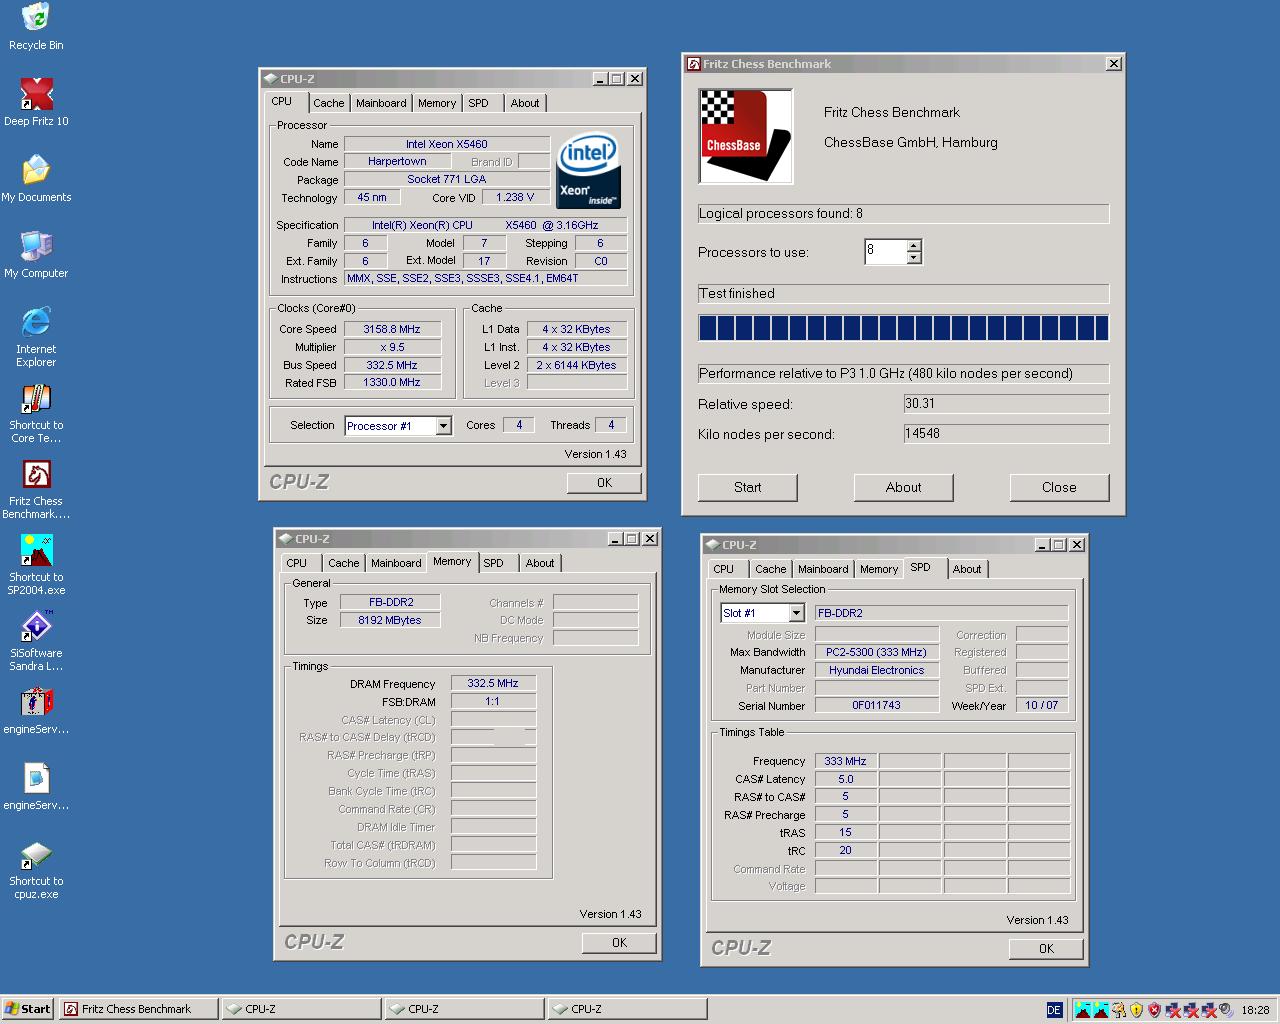
Task: Click About button in Fritz Chess Benchmark
Action: pos(903,487)
